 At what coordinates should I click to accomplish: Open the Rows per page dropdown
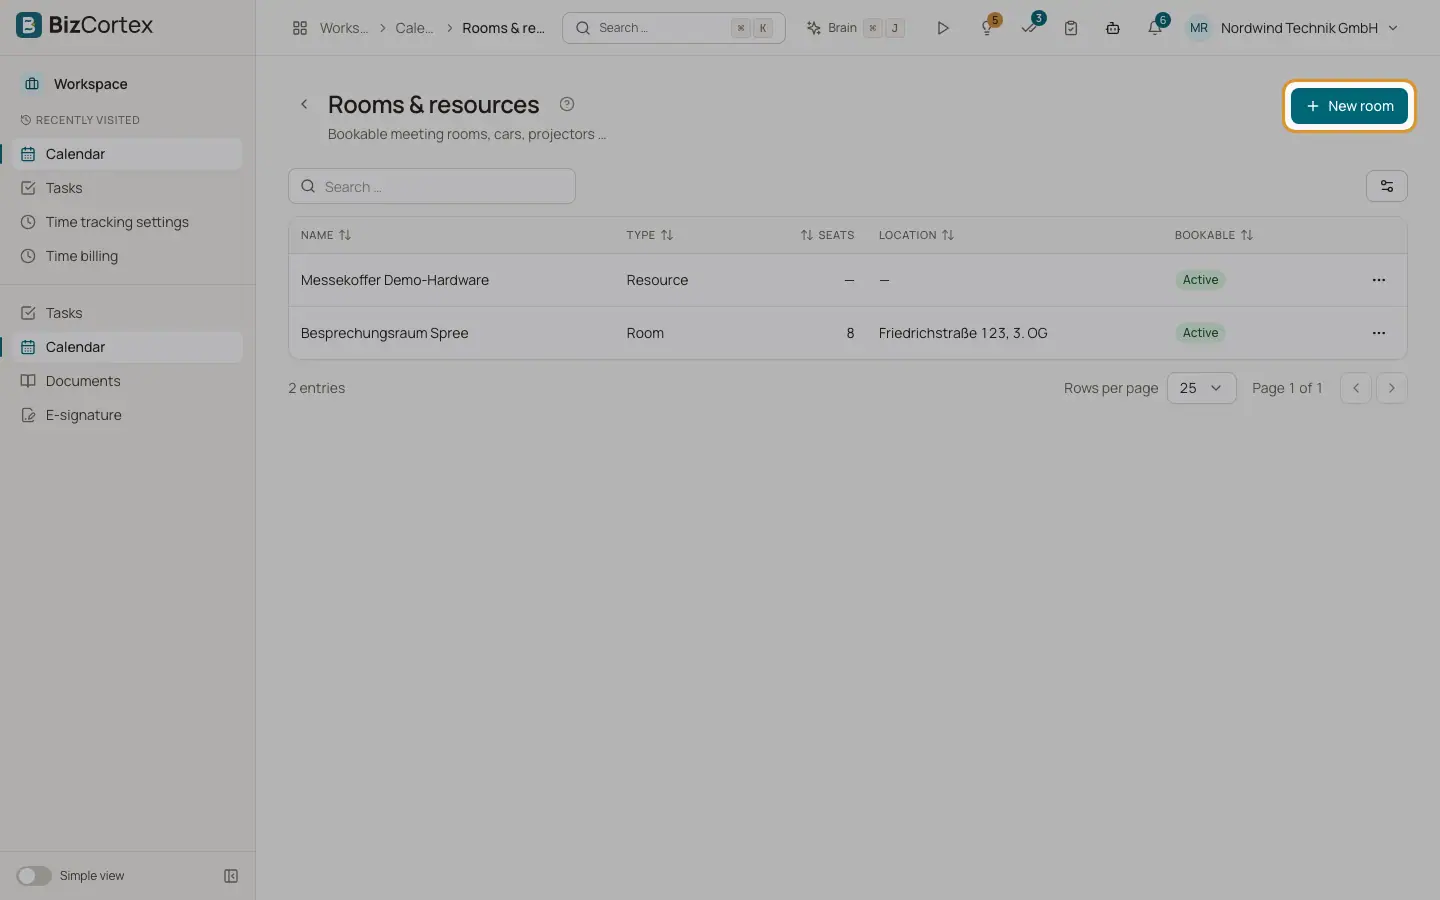(x=1202, y=388)
